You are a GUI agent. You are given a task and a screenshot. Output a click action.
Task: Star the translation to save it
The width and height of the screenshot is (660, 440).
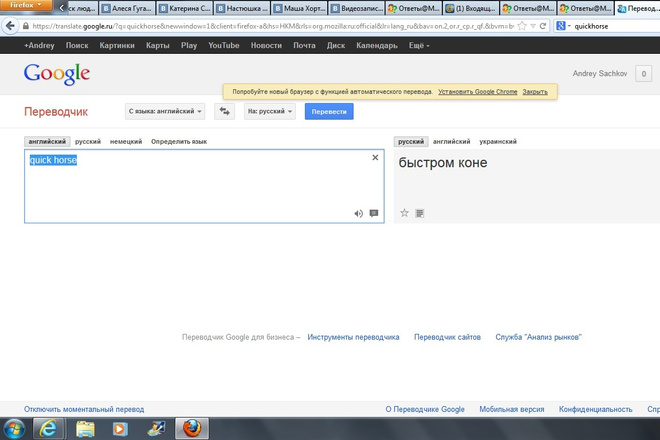pyautogui.click(x=405, y=213)
